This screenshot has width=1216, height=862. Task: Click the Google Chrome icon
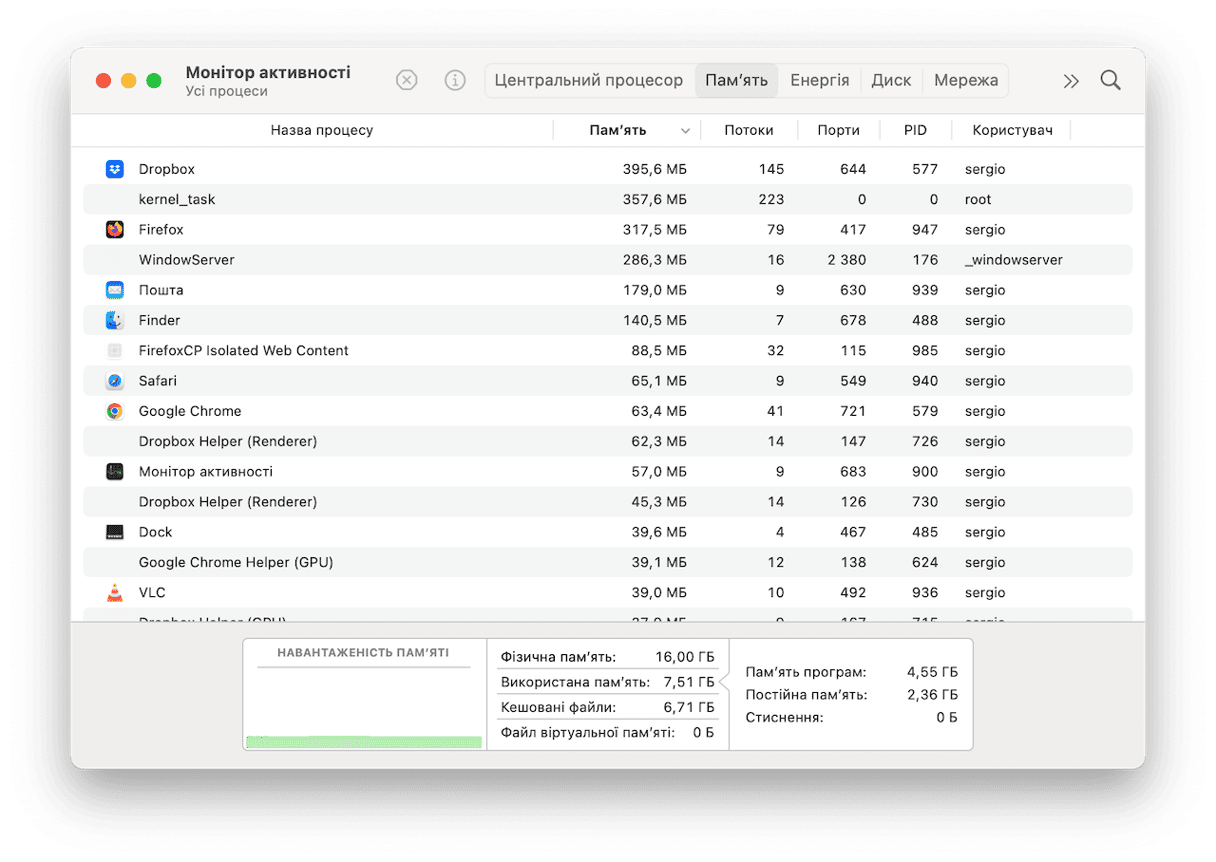pos(115,411)
